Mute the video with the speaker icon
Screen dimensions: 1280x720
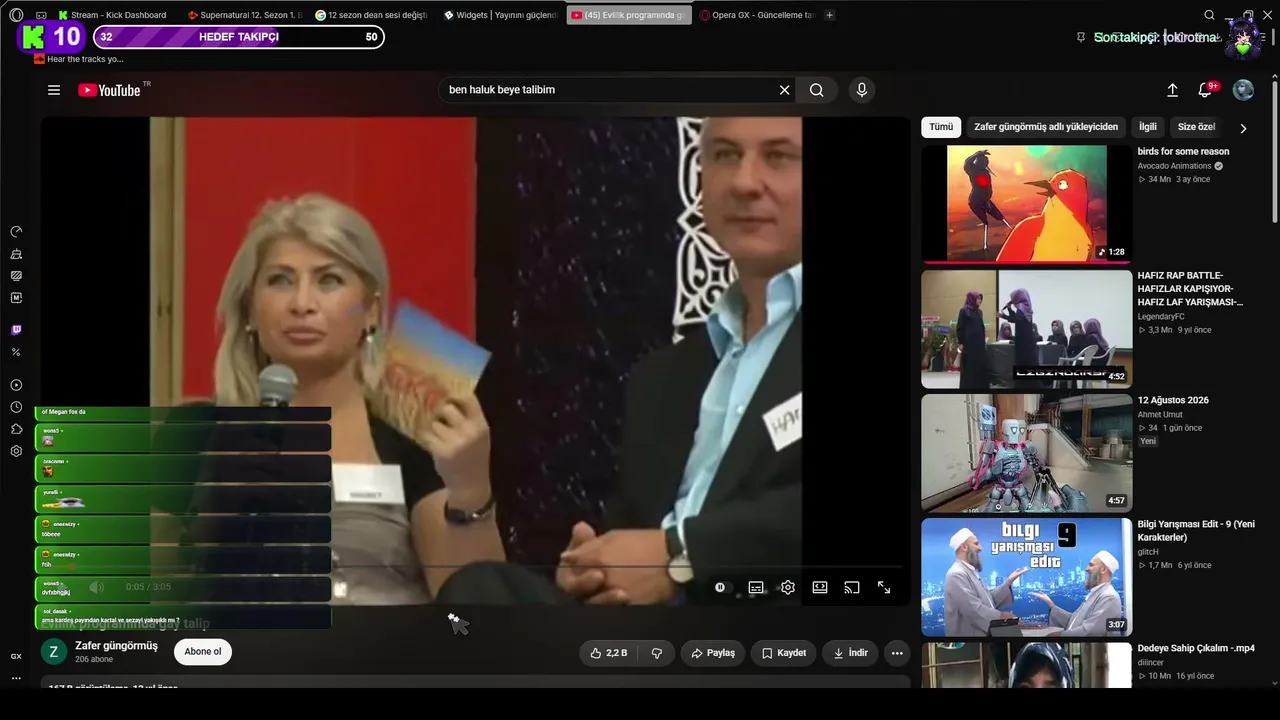pyautogui.click(x=97, y=587)
